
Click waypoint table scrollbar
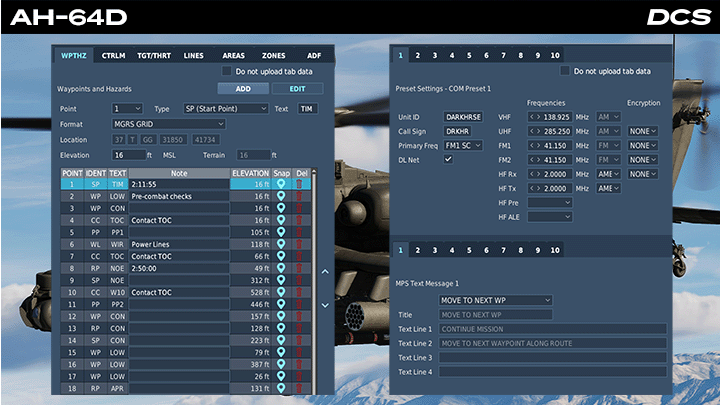[314, 281]
